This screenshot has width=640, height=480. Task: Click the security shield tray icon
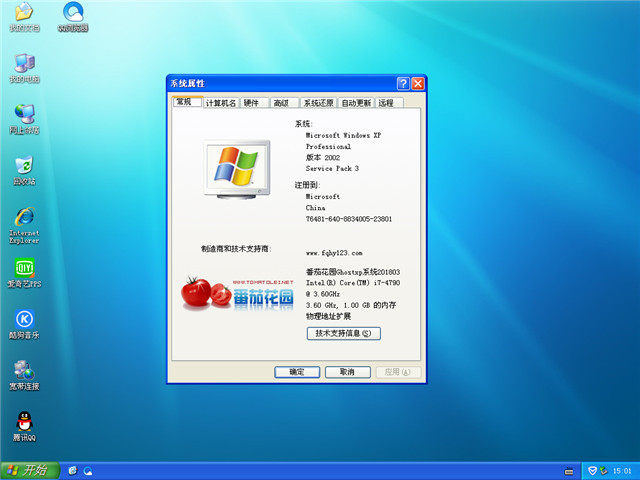[592, 471]
